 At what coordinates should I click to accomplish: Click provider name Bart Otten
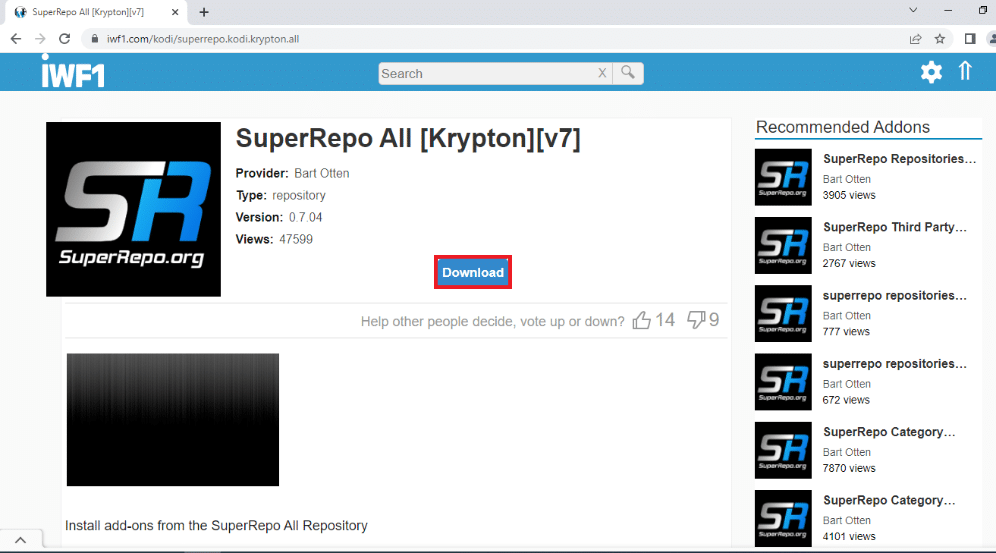(321, 173)
